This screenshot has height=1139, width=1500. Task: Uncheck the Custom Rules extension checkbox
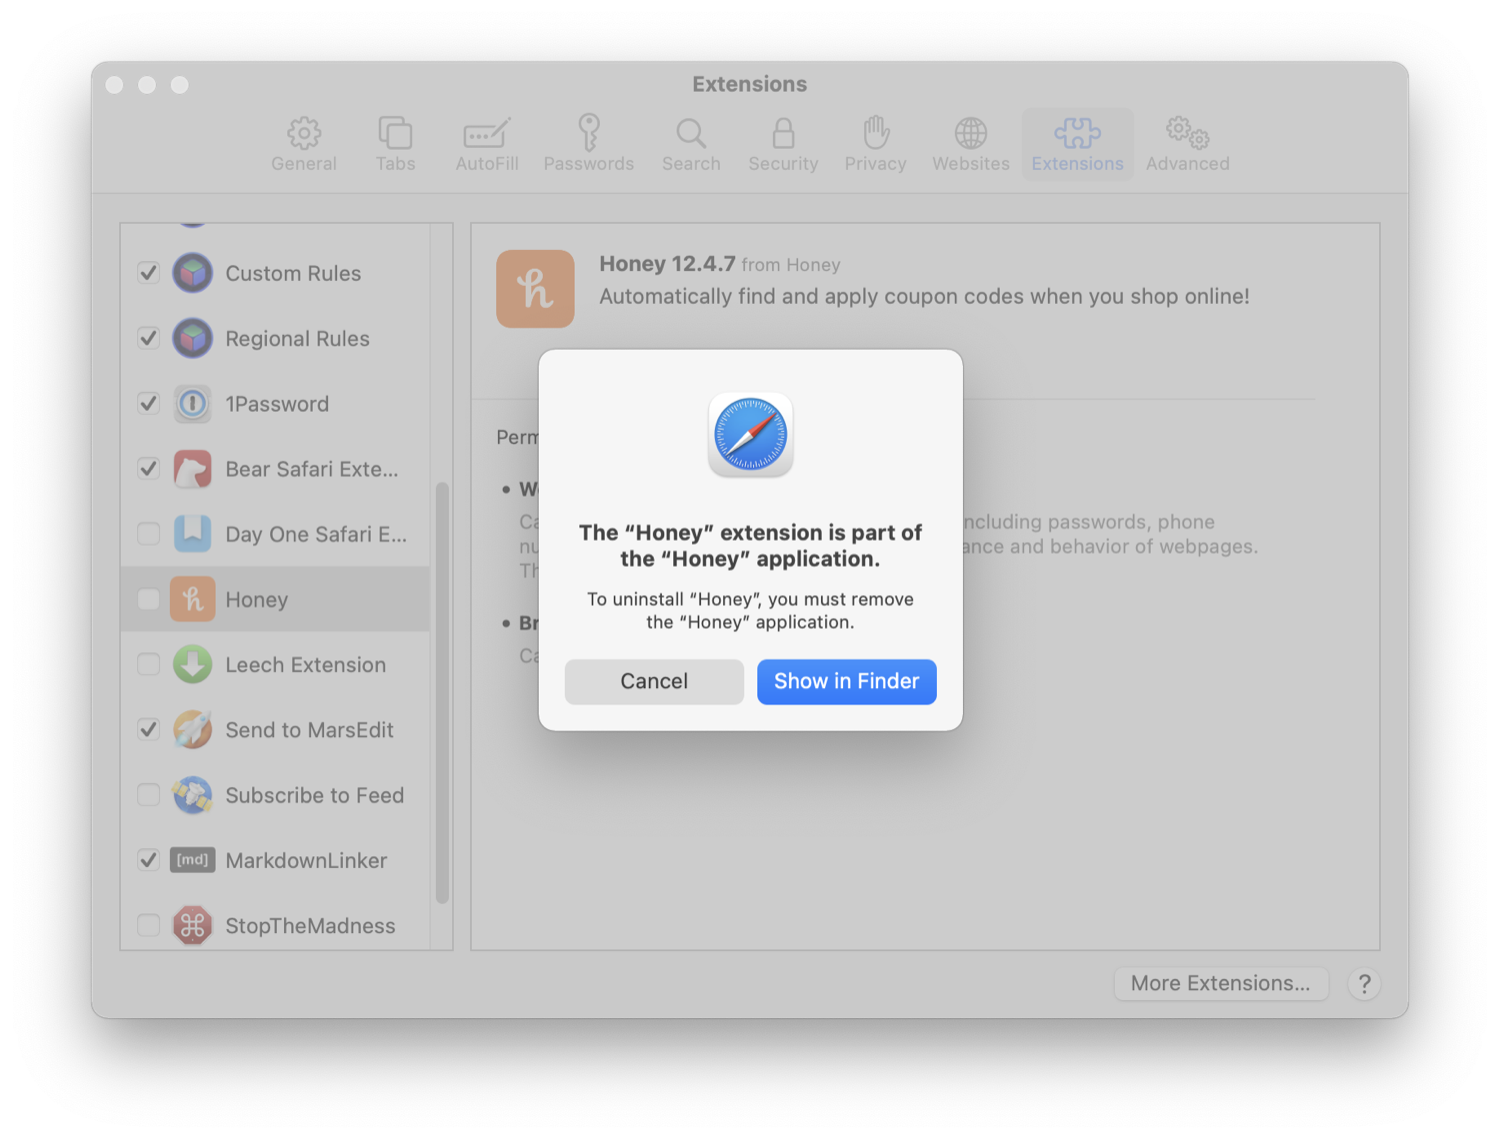click(x=148, y=273)
